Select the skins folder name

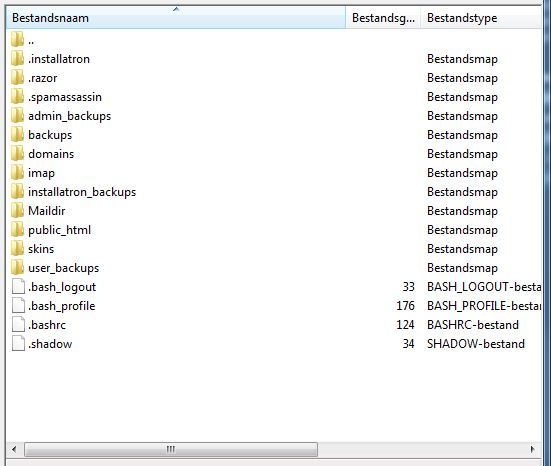41,249
